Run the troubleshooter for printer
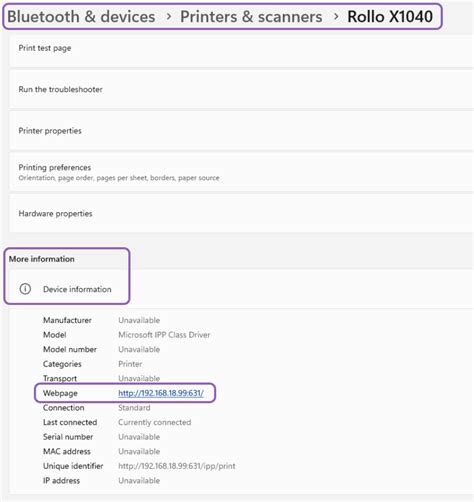This screenshot has width=474, height=502. click(x=241, y=89)
